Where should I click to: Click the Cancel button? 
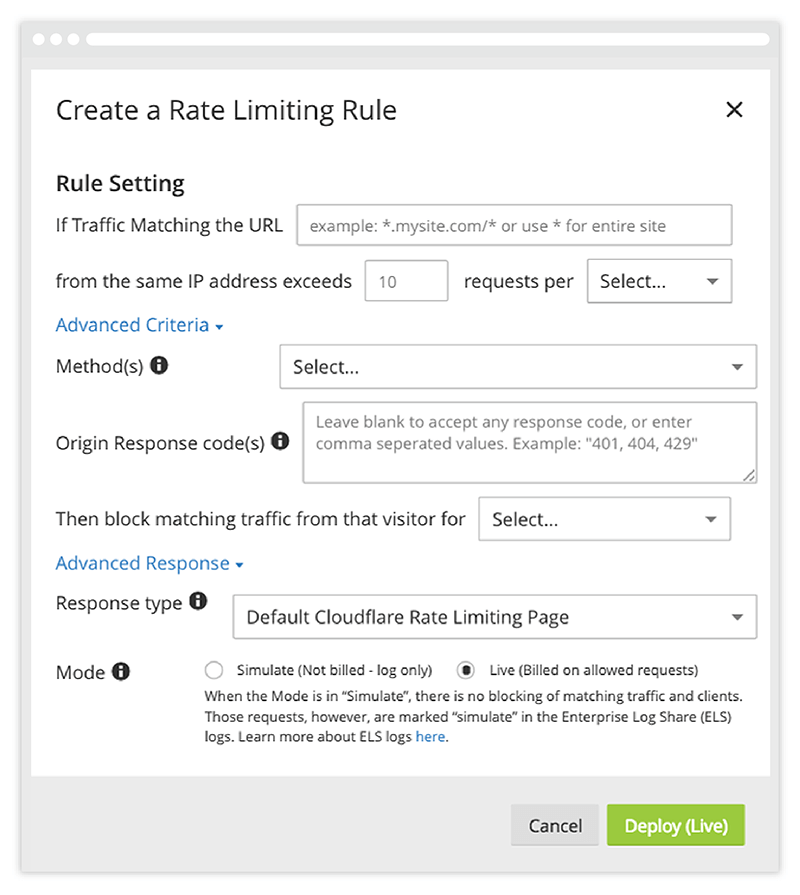point(555,826)
